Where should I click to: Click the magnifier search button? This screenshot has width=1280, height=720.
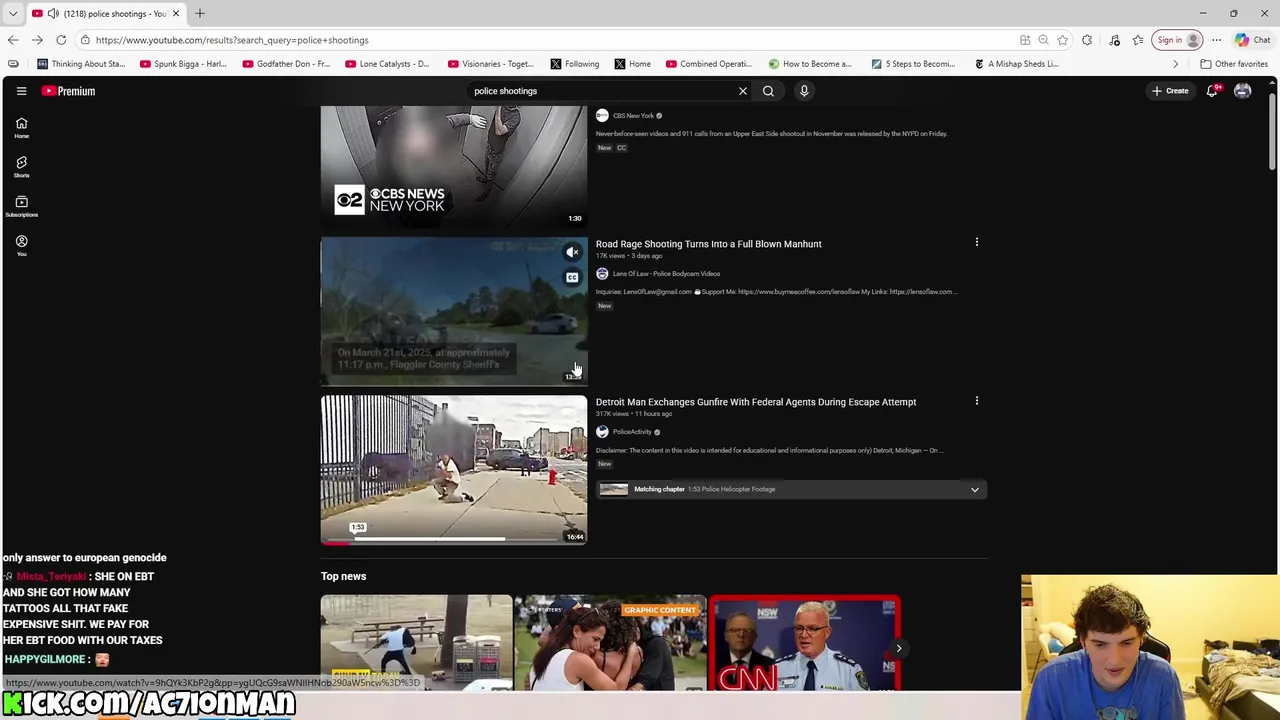tap(768, 91)
